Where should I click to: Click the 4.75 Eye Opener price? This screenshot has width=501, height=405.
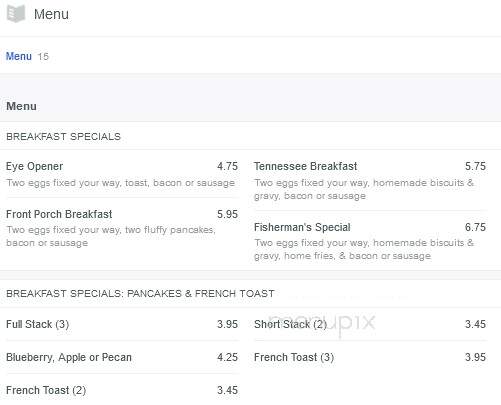click(x=227, y=166)
